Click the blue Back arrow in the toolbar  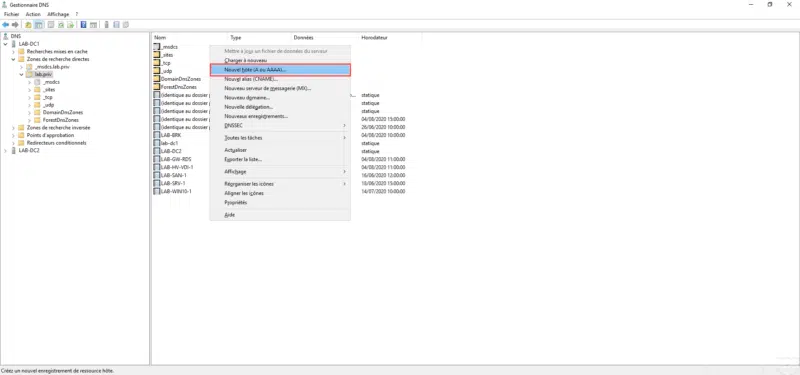click(x=5, y=24)
